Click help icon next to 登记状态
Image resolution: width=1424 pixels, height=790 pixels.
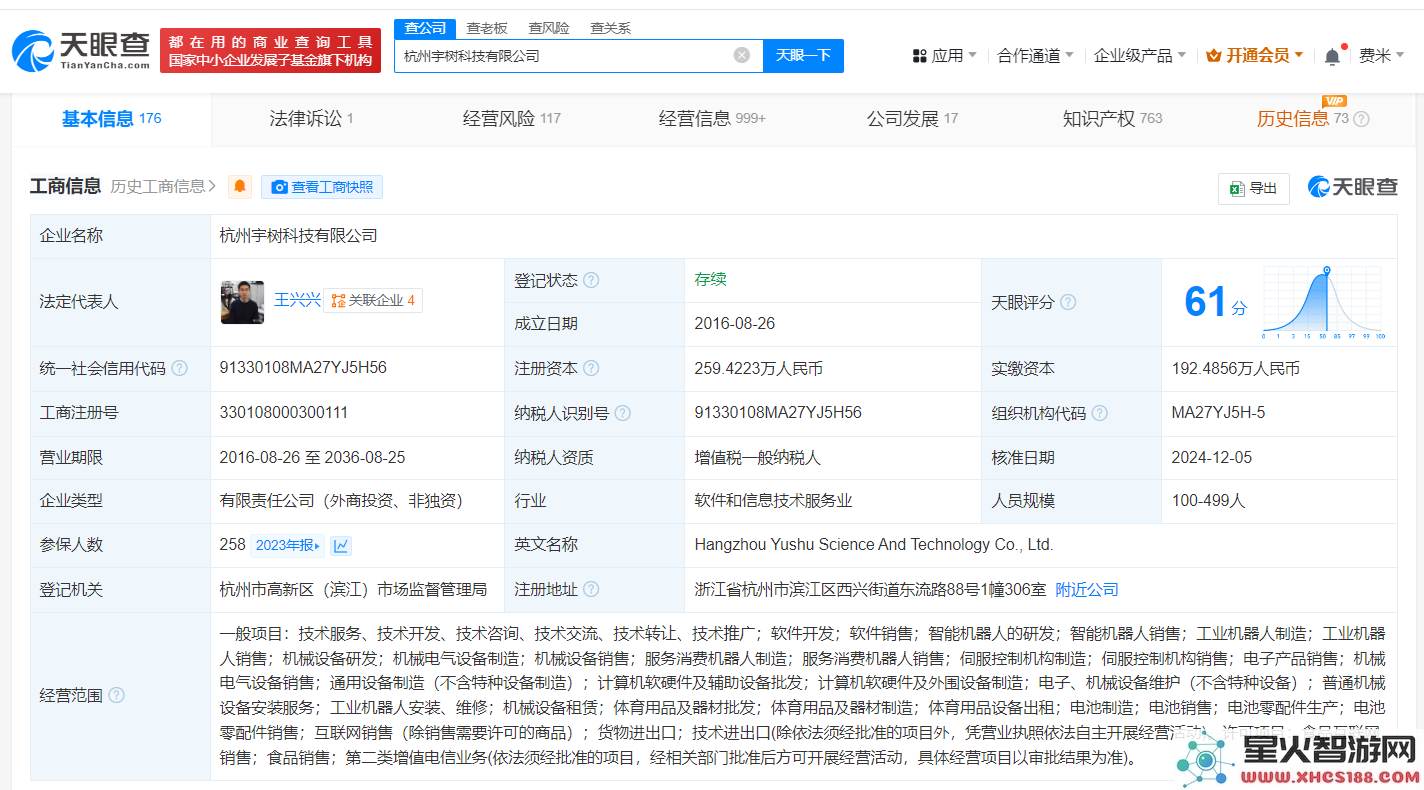pyautogui.click(x=591, y=280)
